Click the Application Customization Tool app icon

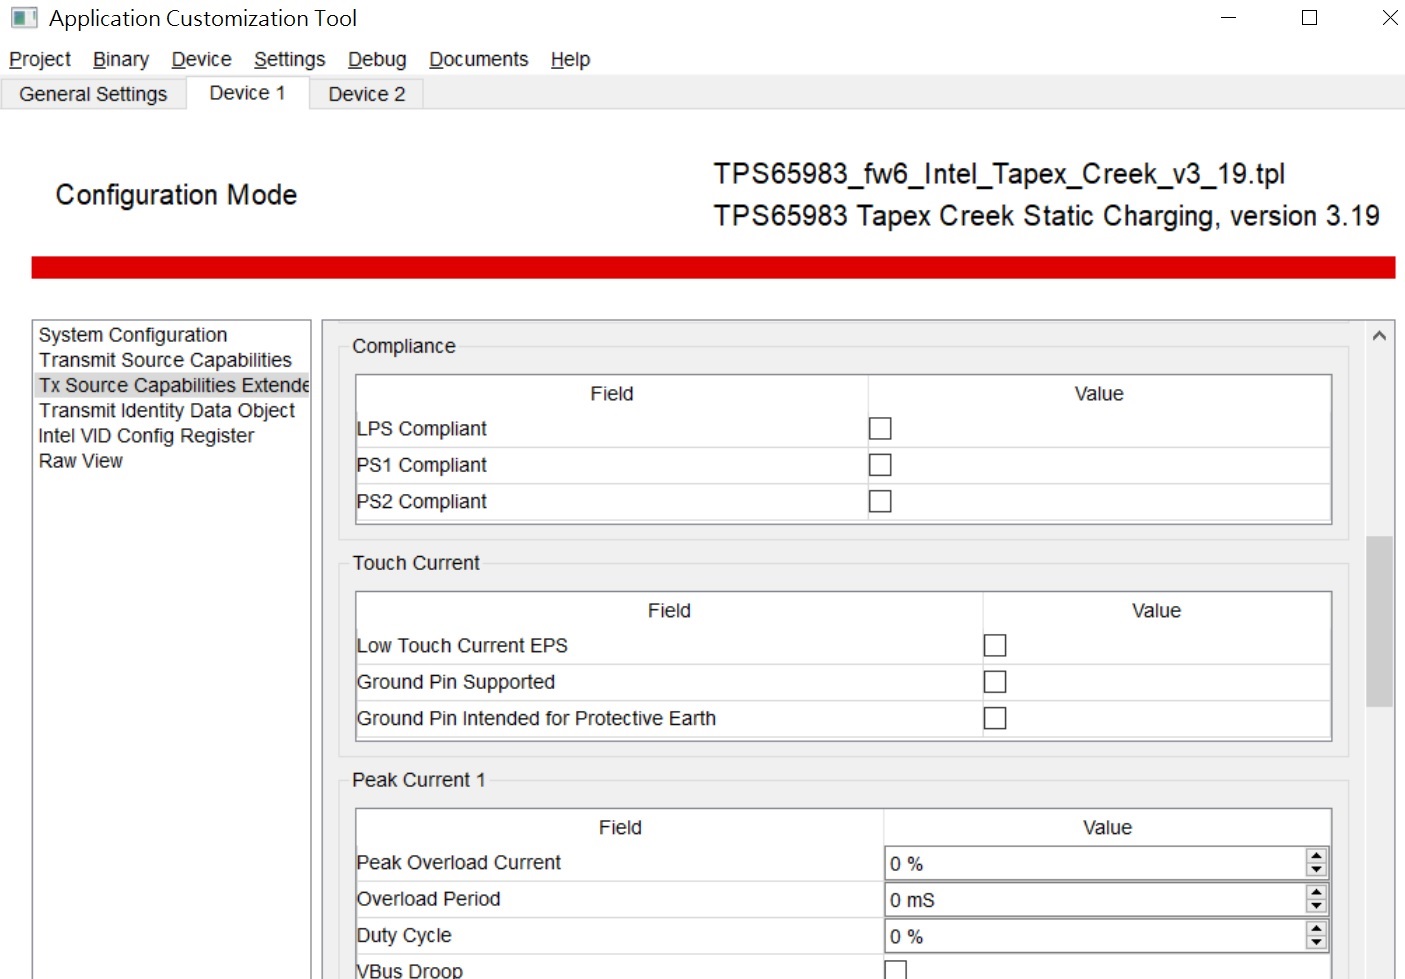tap(24, 18)
